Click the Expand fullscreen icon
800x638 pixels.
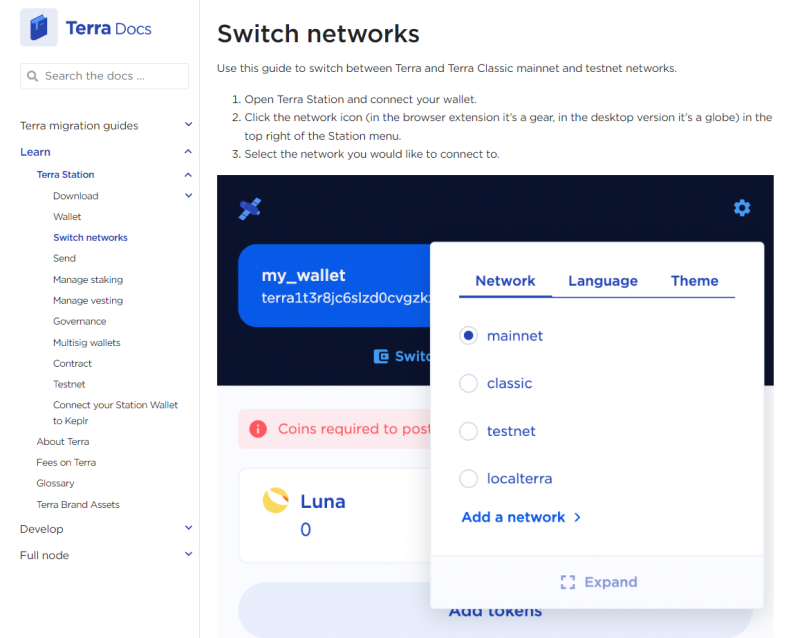(568, 582)
